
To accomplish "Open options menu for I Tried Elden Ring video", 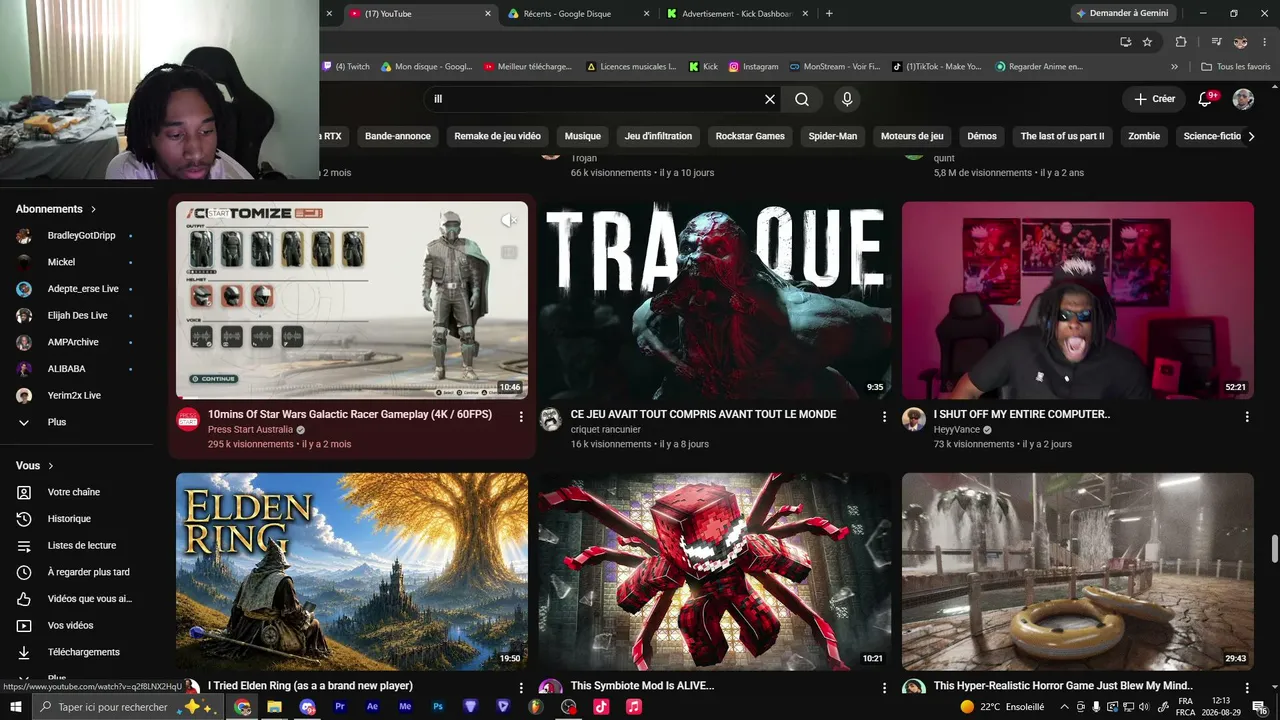I will [x=521, y=688].
